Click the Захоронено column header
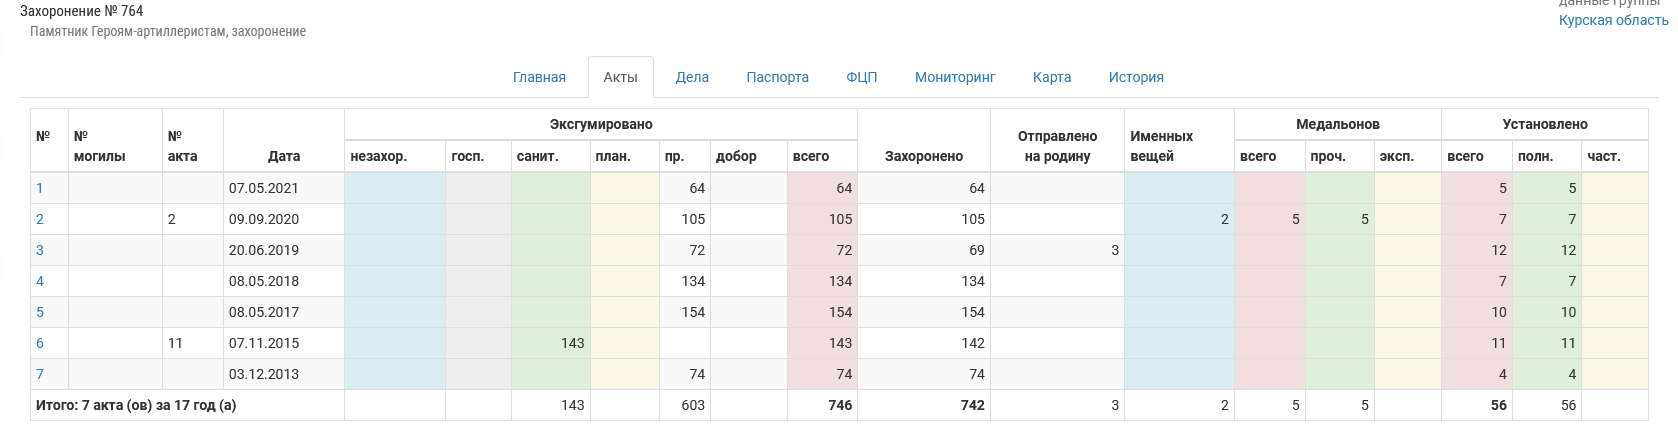 (x=923, y=156)
